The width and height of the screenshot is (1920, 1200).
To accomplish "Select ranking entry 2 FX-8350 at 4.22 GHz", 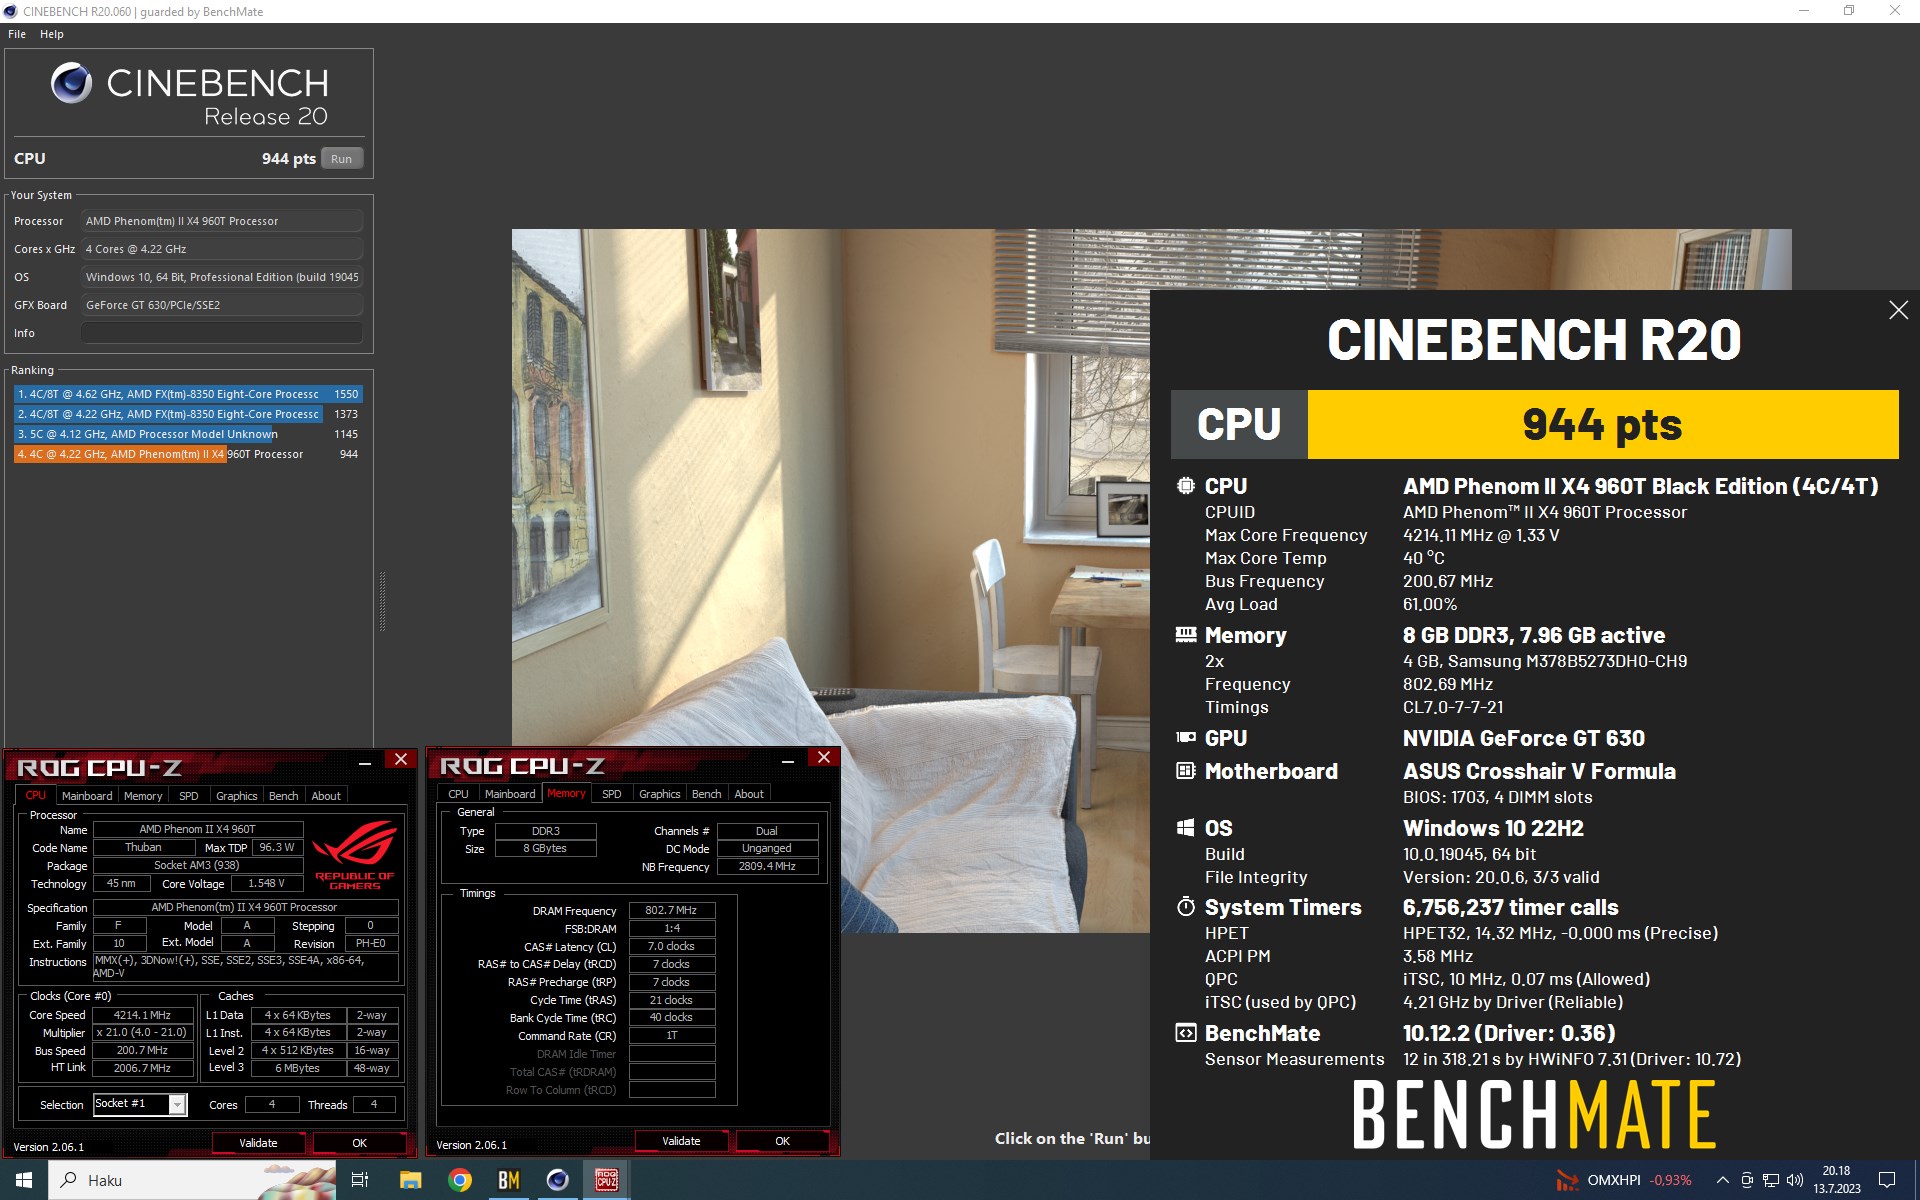I will coord(188,414).
